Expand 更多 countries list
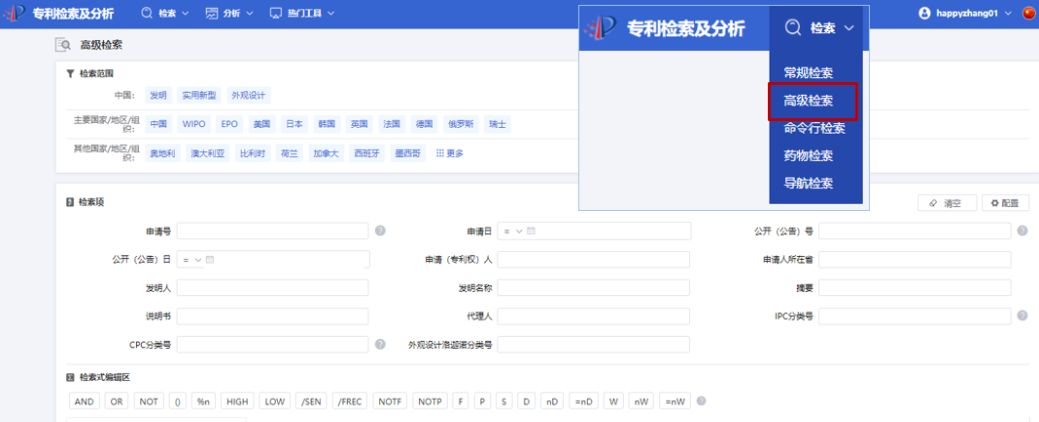The height and width of the screenshot is (422, 1039). tap(449, 154)
